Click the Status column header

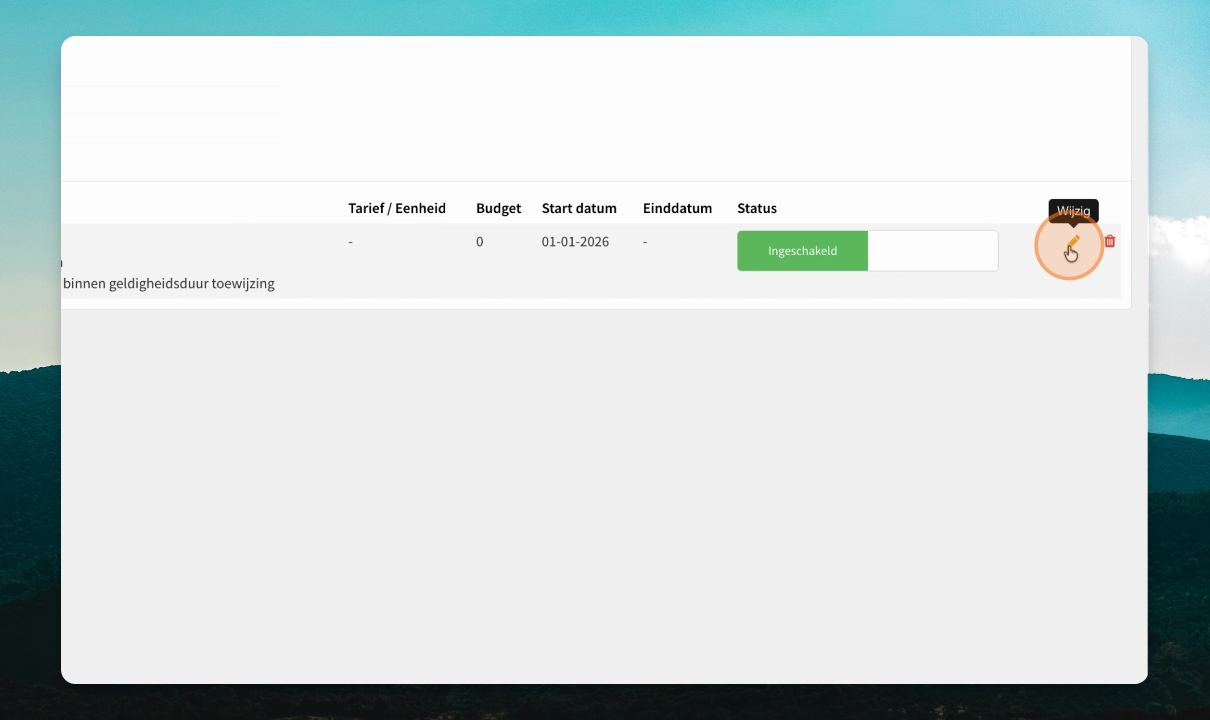click(757, 208)
